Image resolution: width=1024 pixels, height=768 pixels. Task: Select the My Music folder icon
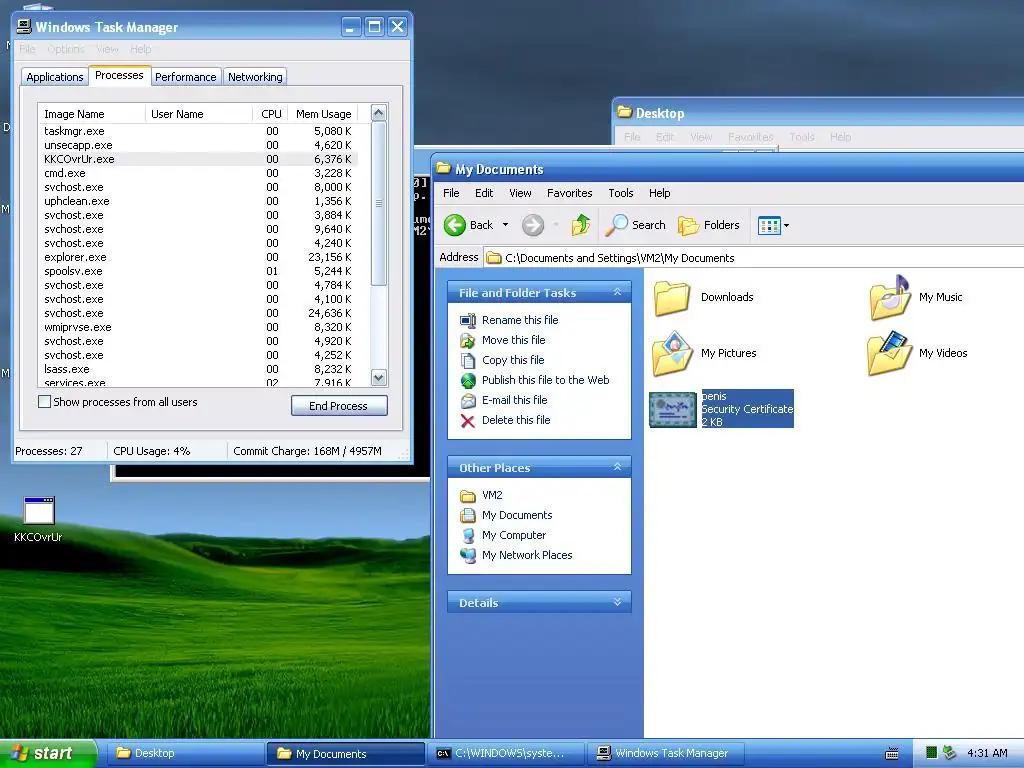(x=890, y=298)
